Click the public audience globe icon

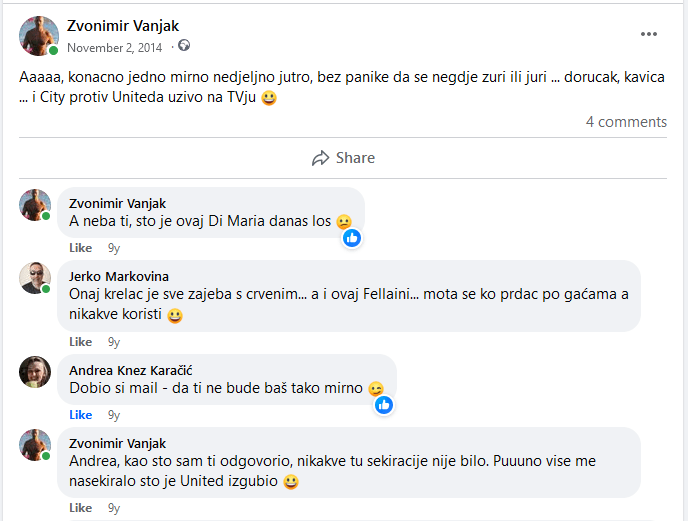tap(184, 46)
